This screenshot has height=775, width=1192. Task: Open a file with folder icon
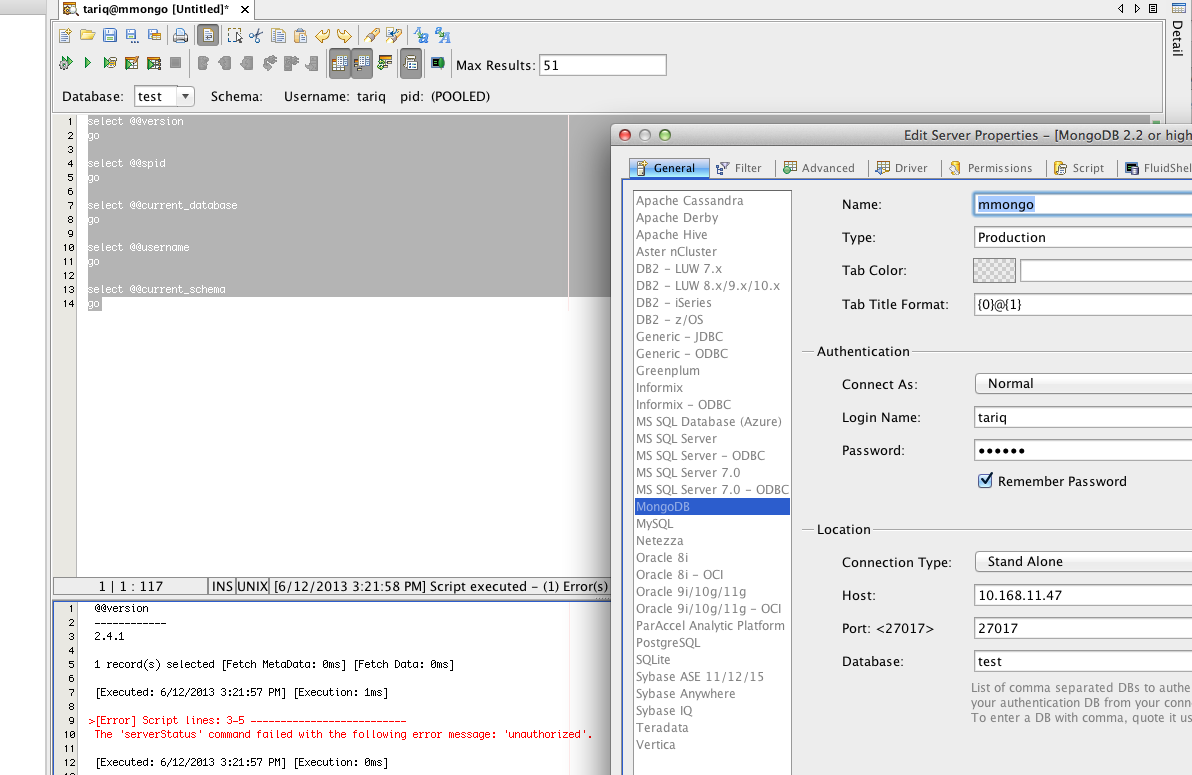coord(87,36)
